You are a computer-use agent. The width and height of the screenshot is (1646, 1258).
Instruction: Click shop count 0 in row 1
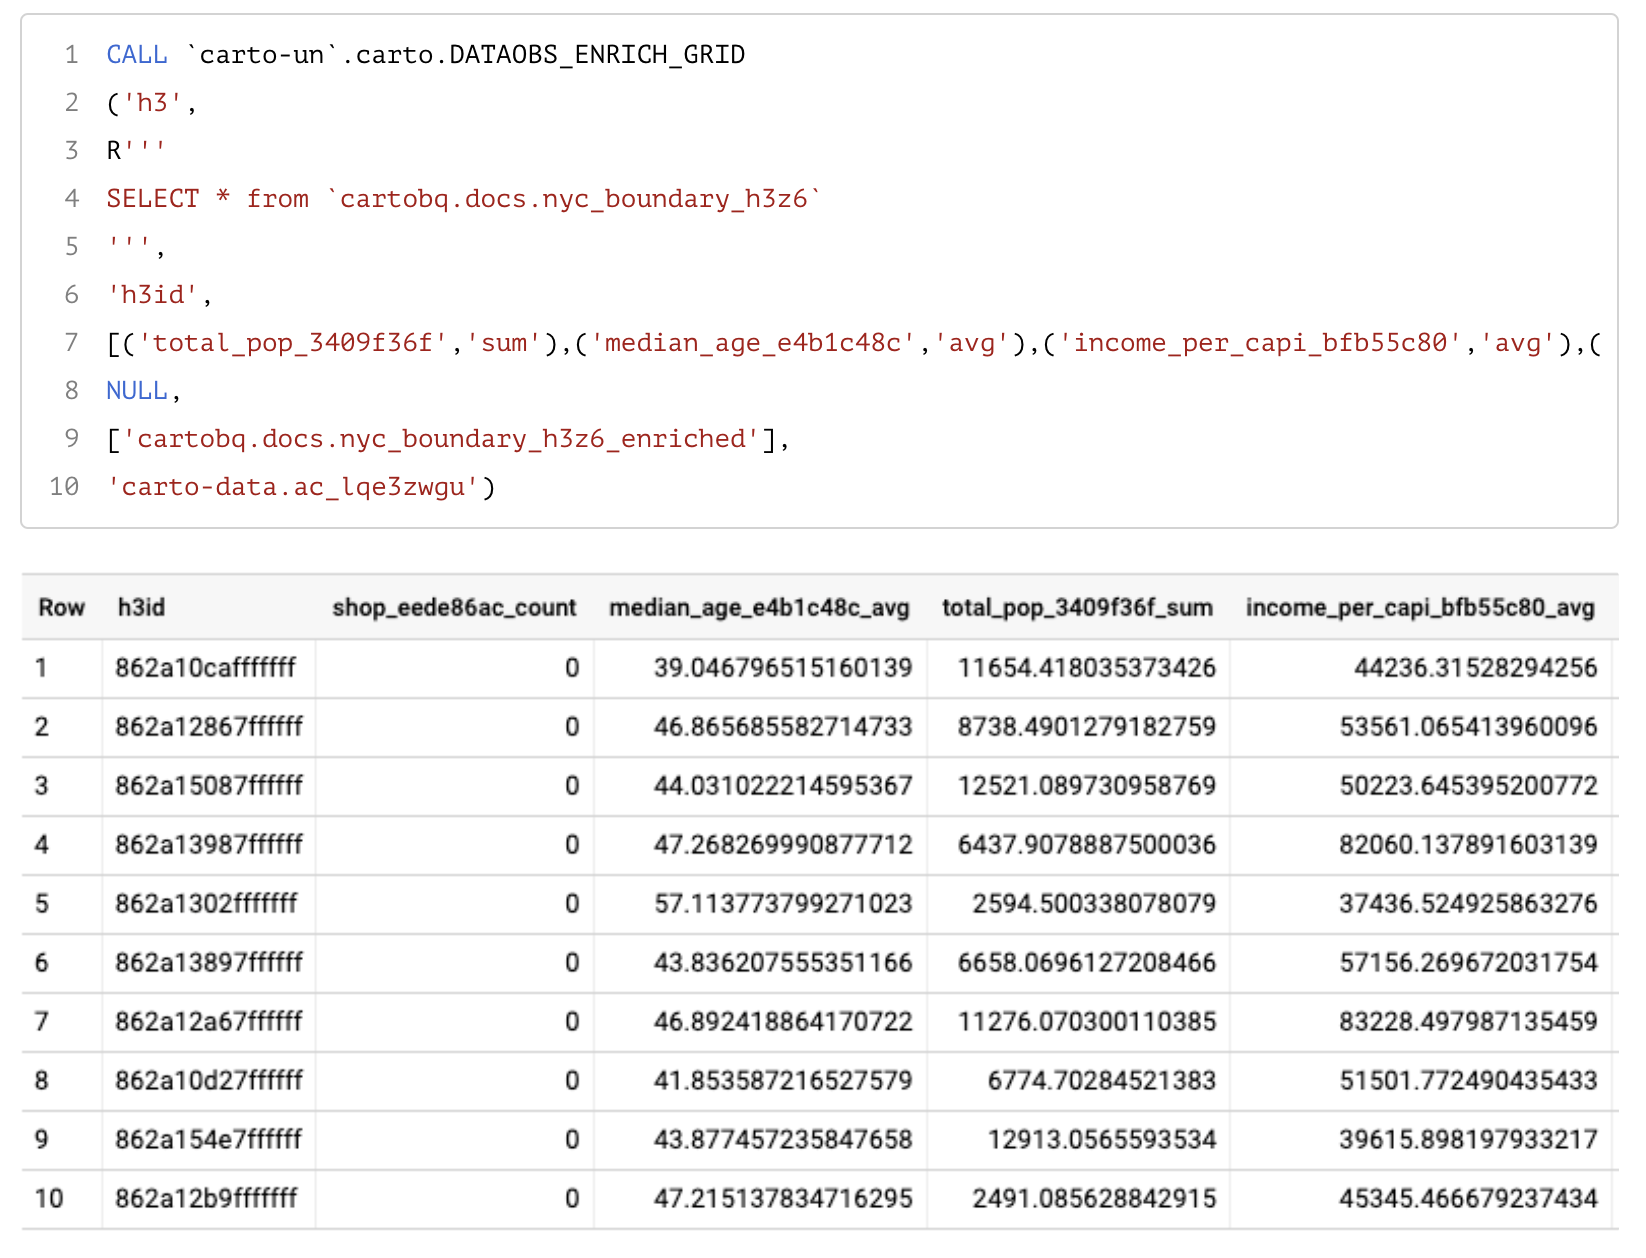[x=572, y=667]
